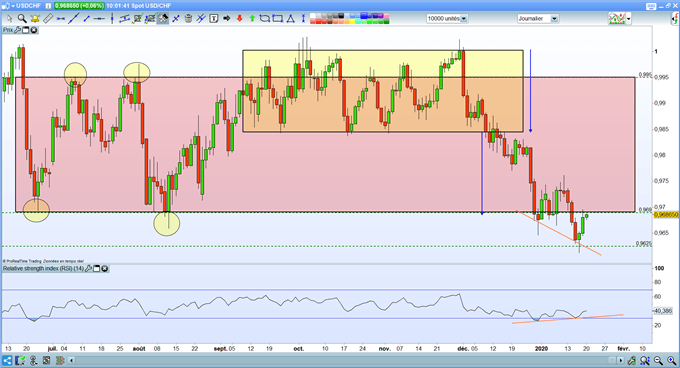
Task: Select the vertical line tool
Action: [x=112, y=19]
